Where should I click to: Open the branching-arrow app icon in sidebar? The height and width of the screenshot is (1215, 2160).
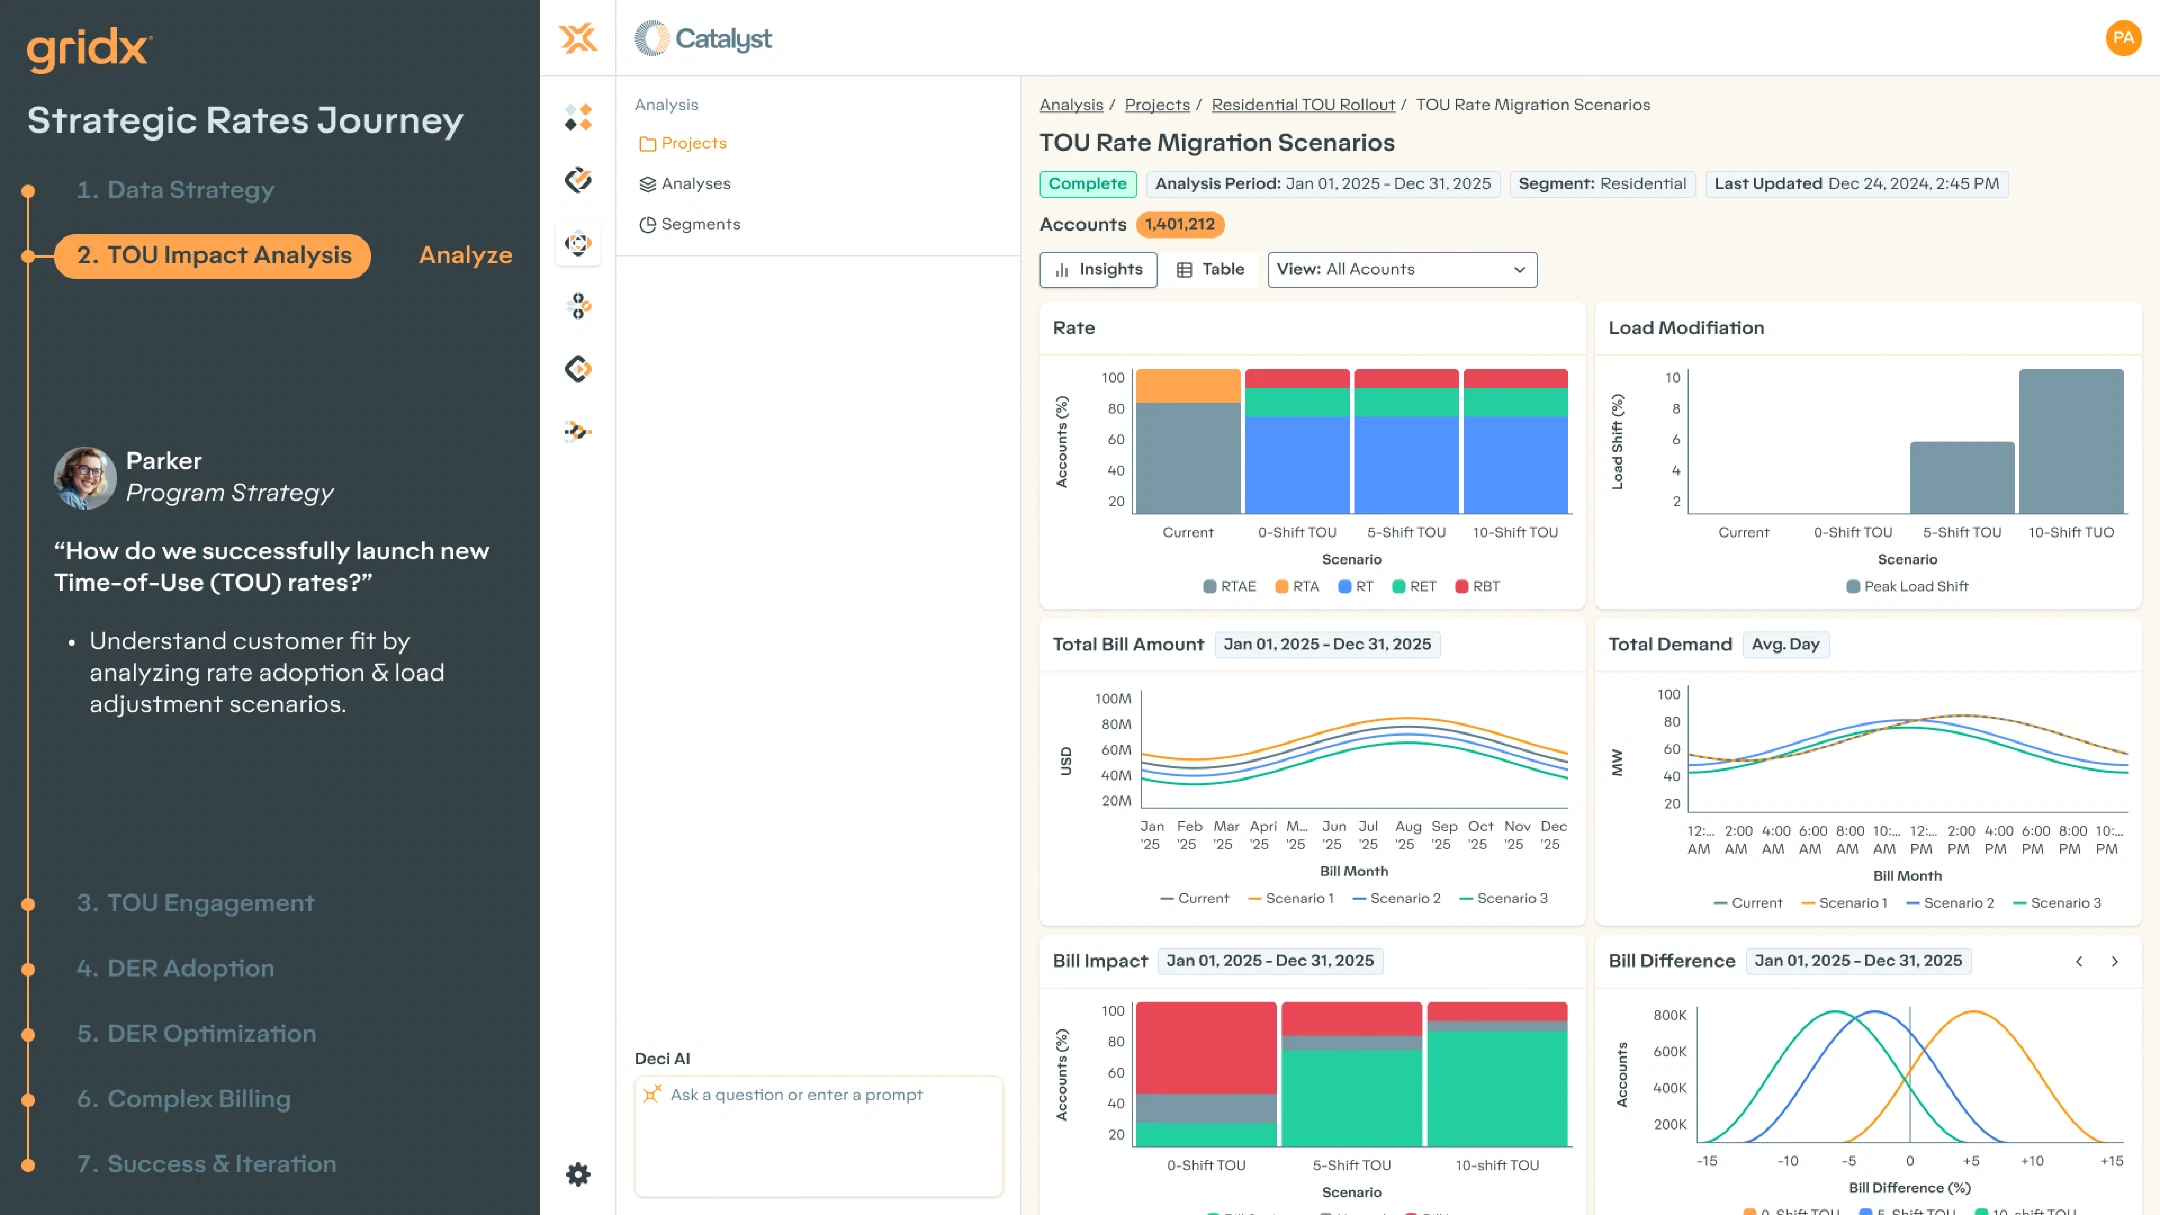(578, 431)
